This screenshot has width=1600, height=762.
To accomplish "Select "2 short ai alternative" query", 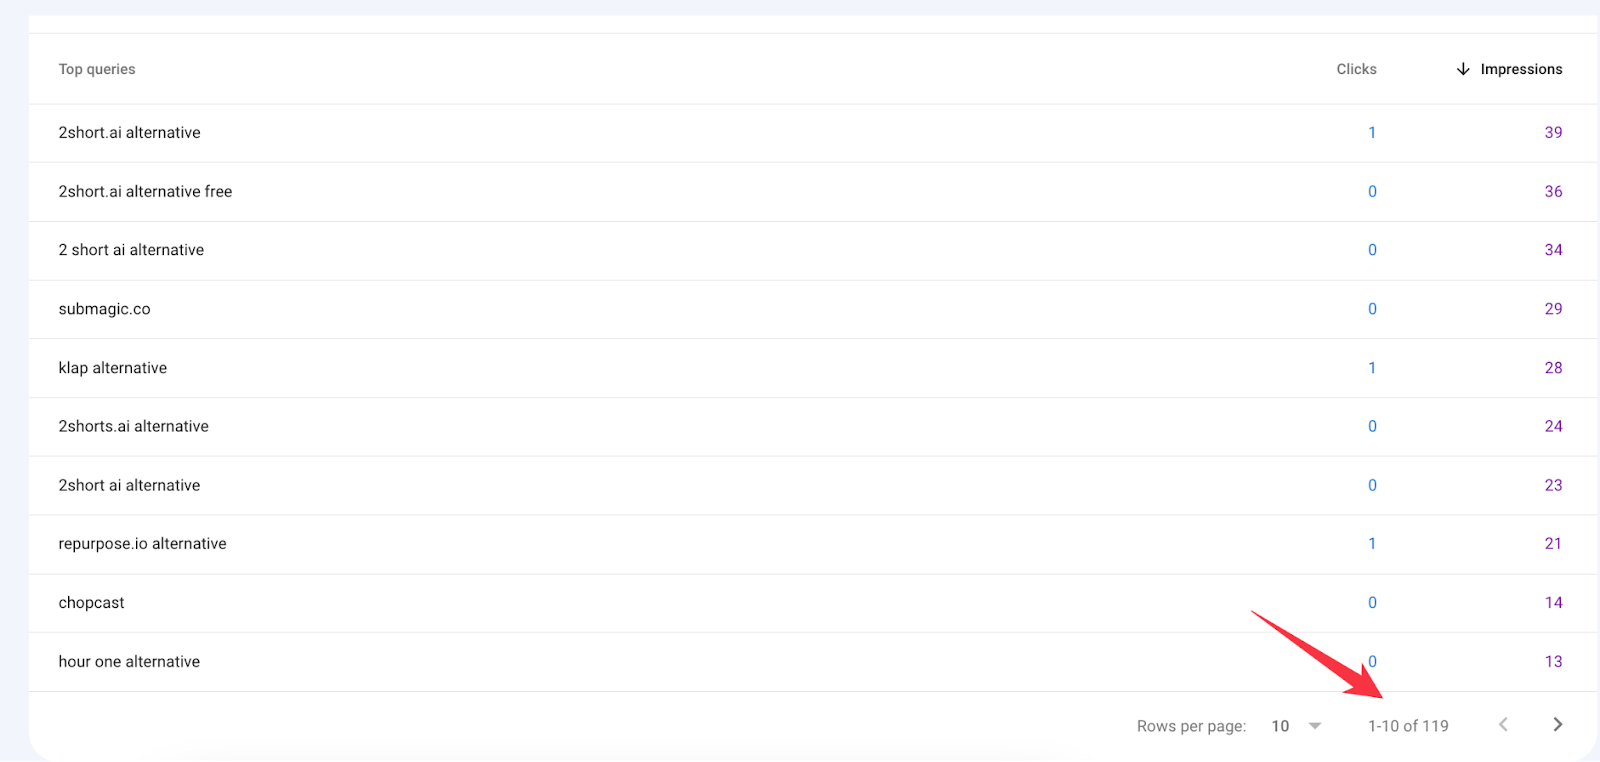I will click(131, 250).
